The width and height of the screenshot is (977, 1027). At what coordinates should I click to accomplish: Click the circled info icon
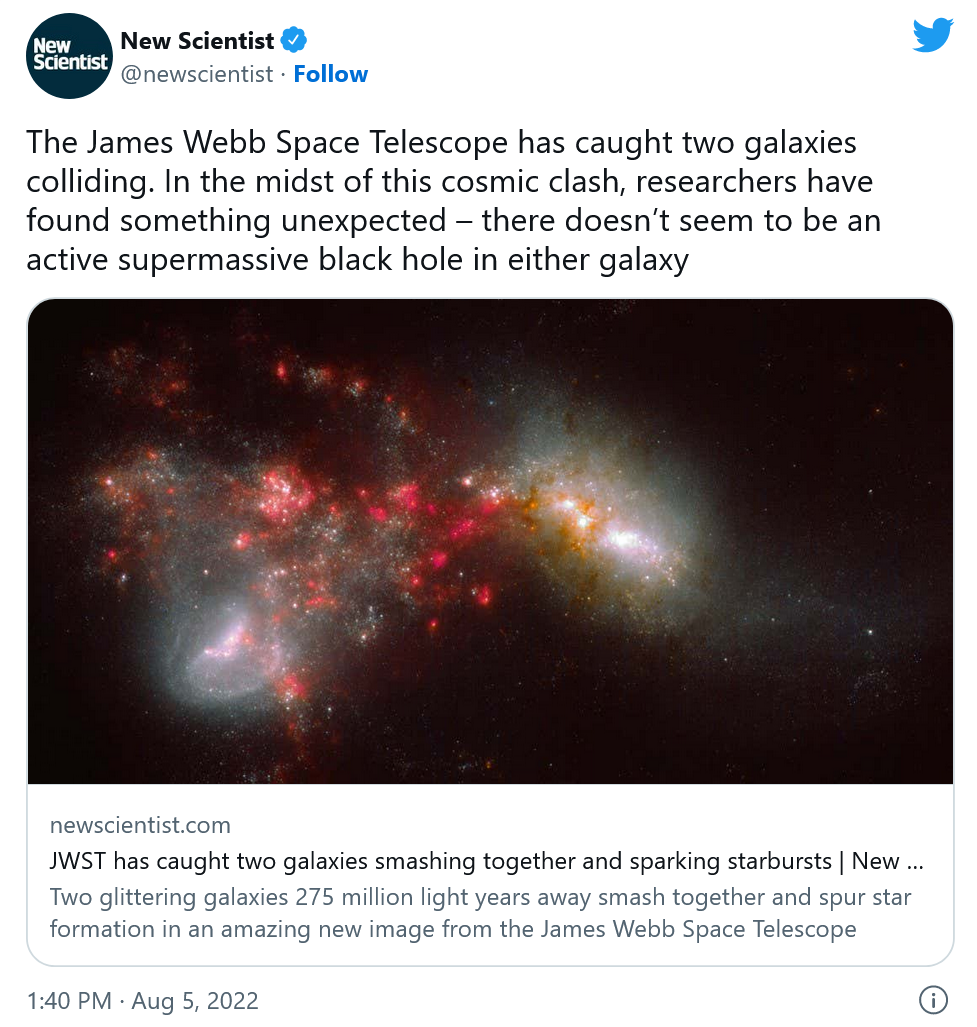(932, 1000)
